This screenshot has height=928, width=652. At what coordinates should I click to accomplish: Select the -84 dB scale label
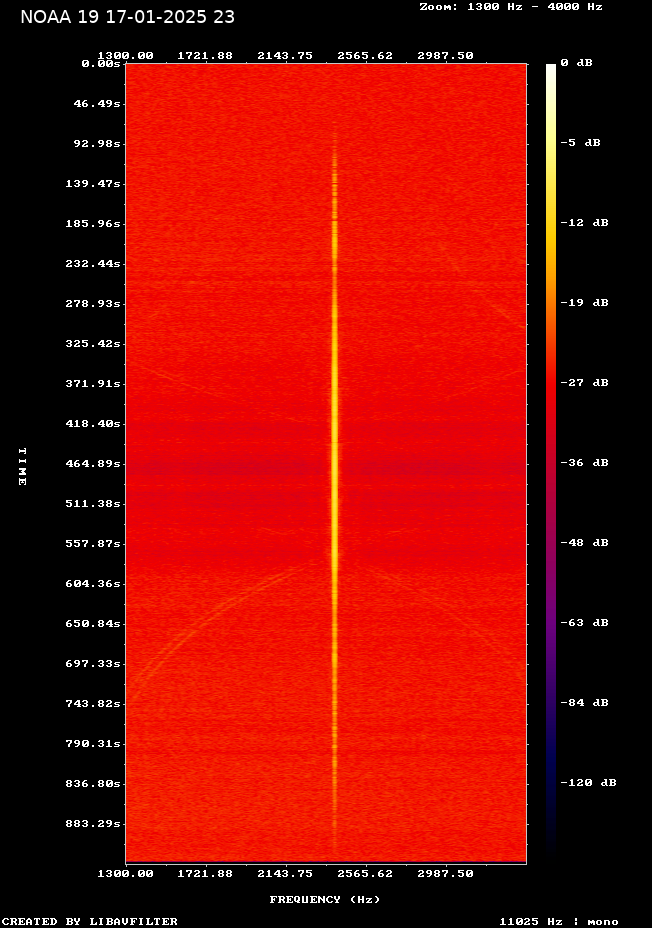(585, 703)
